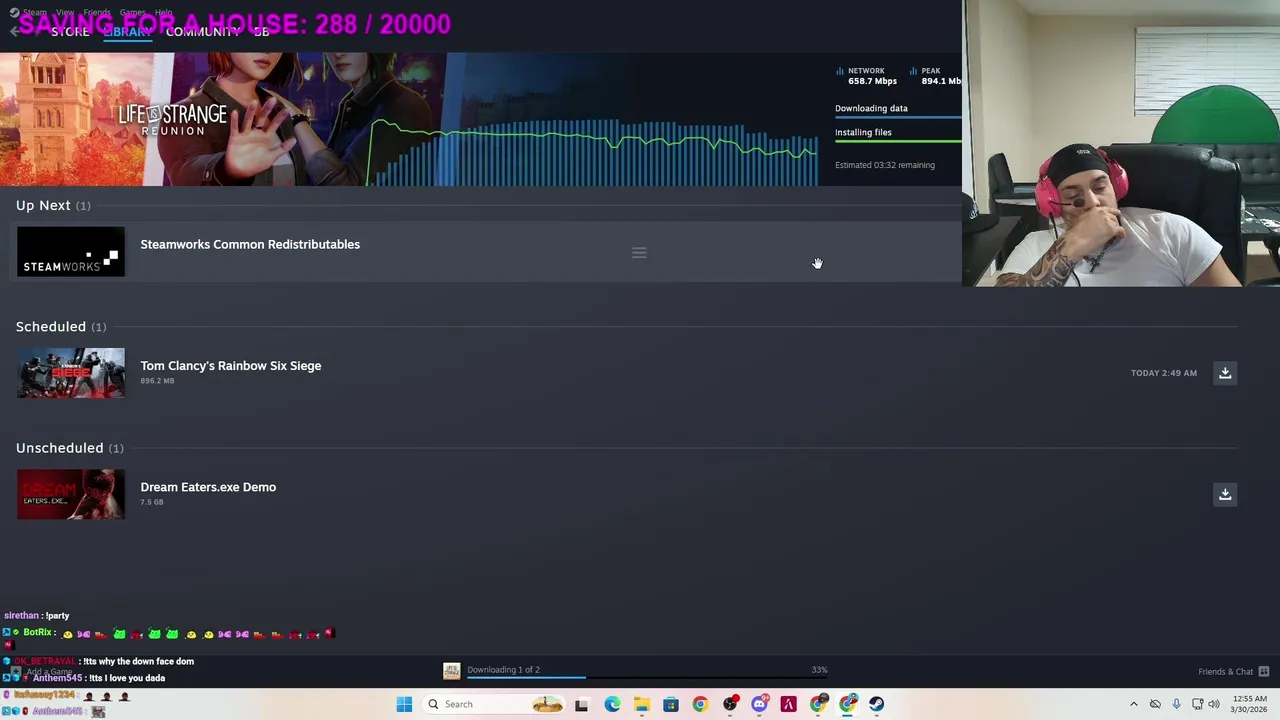This screenshot has width=1280, height=720.
Task: Open the View menu in Steam
Action: pyautogui.click(x=65, y=12)
